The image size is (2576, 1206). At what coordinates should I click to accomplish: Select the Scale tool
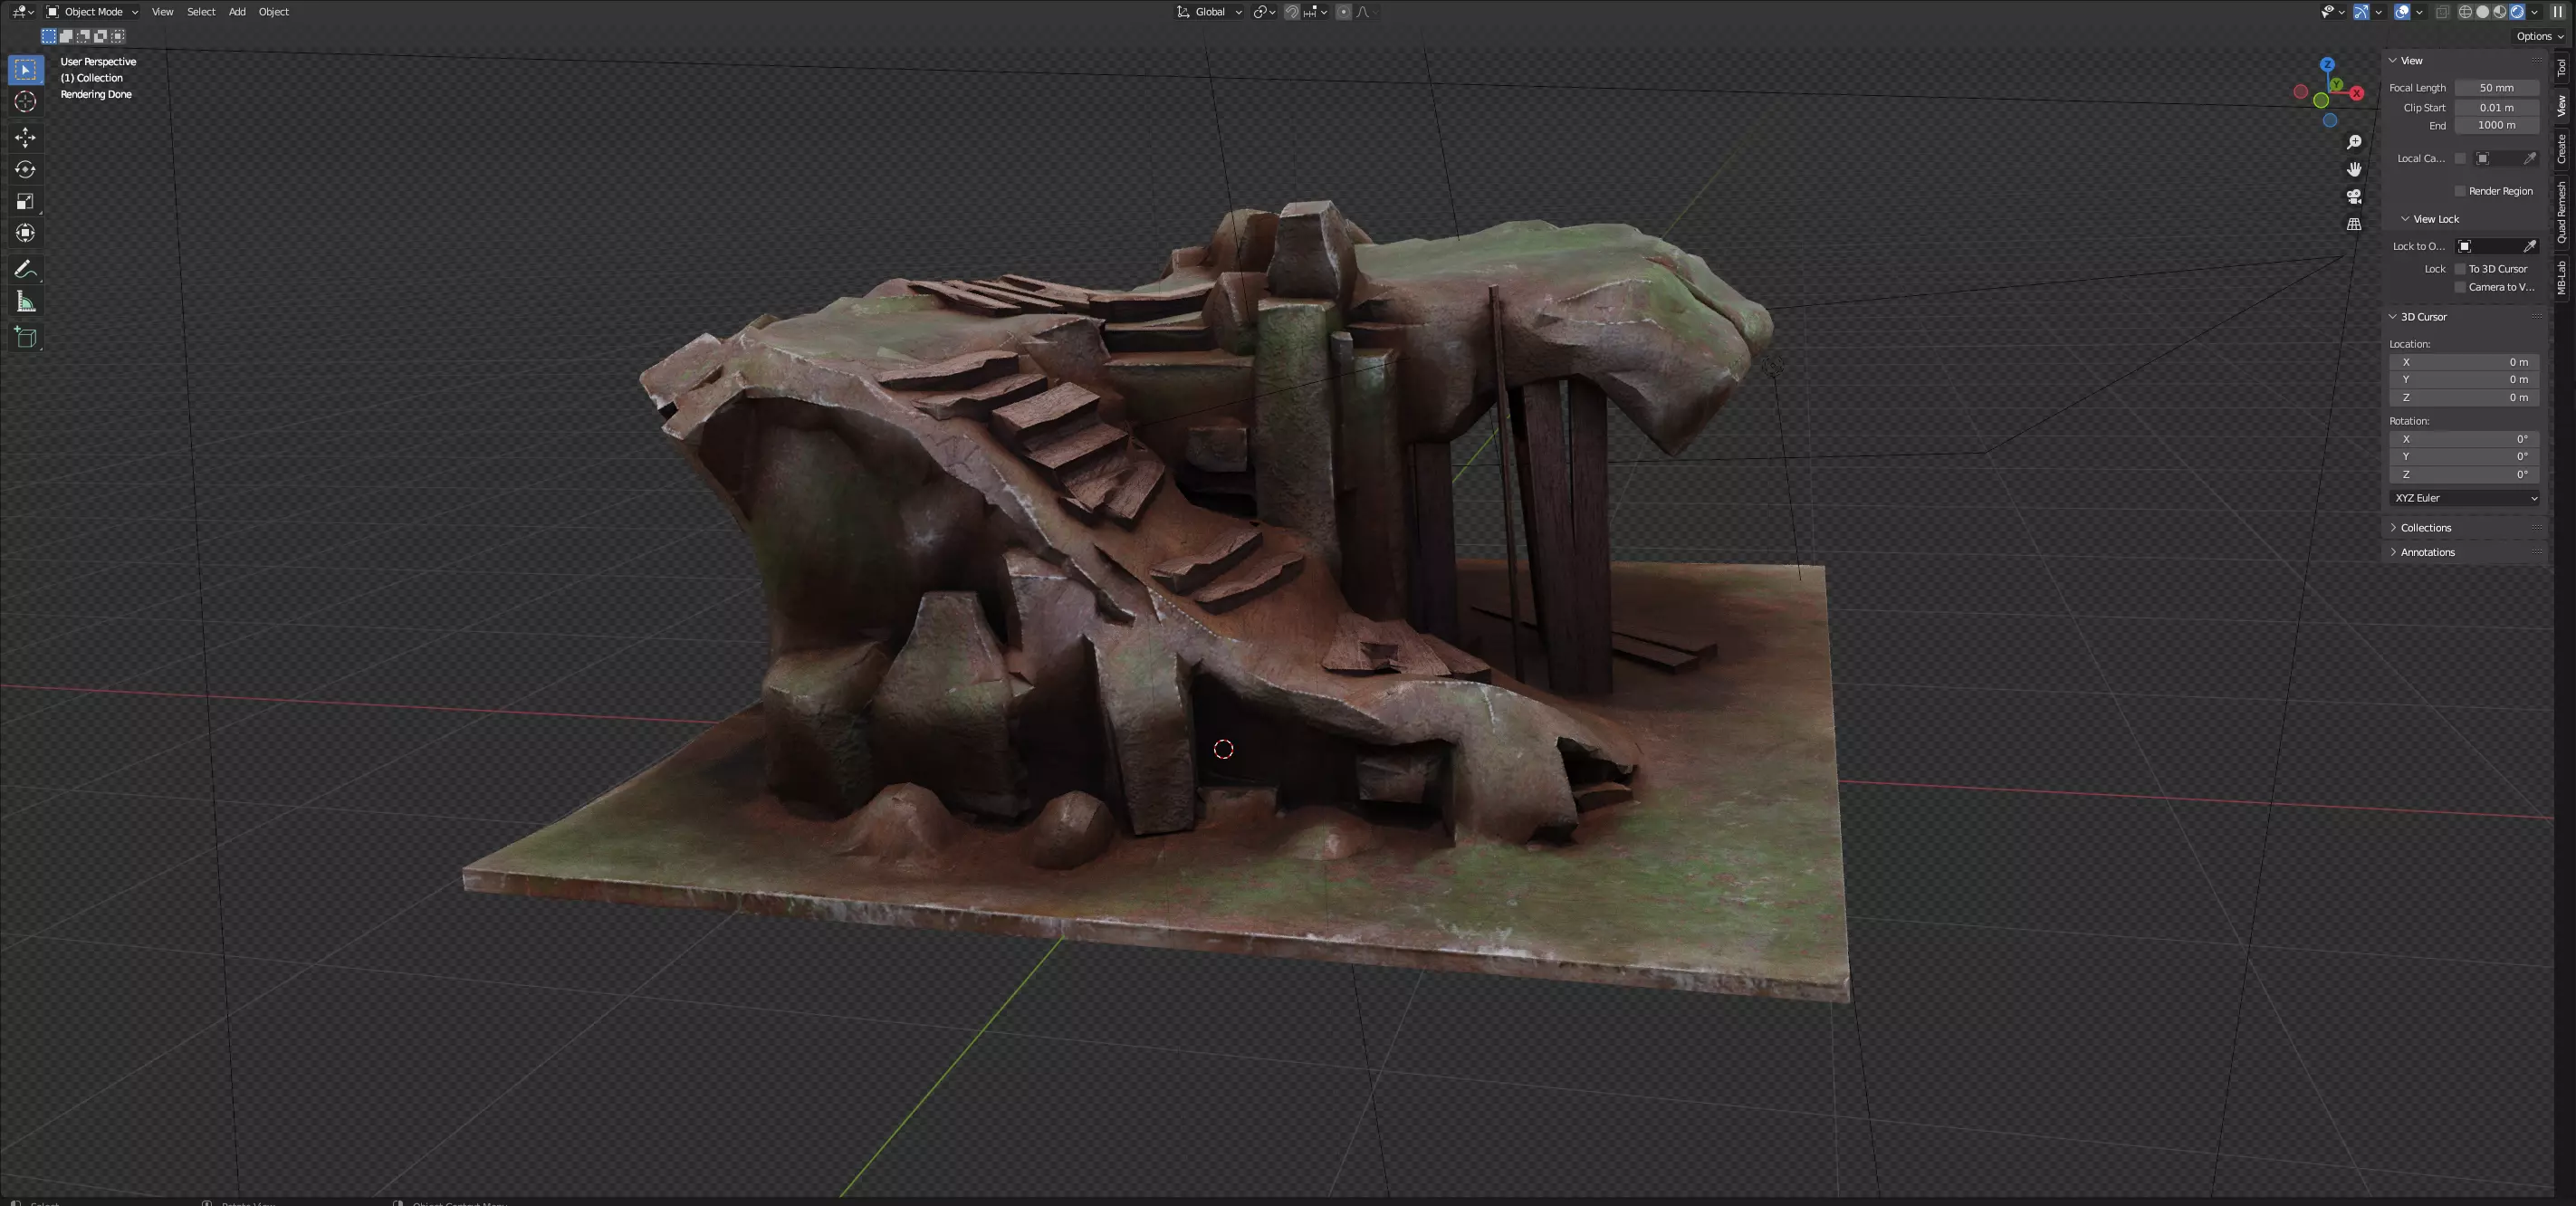[x=25, y=201]
